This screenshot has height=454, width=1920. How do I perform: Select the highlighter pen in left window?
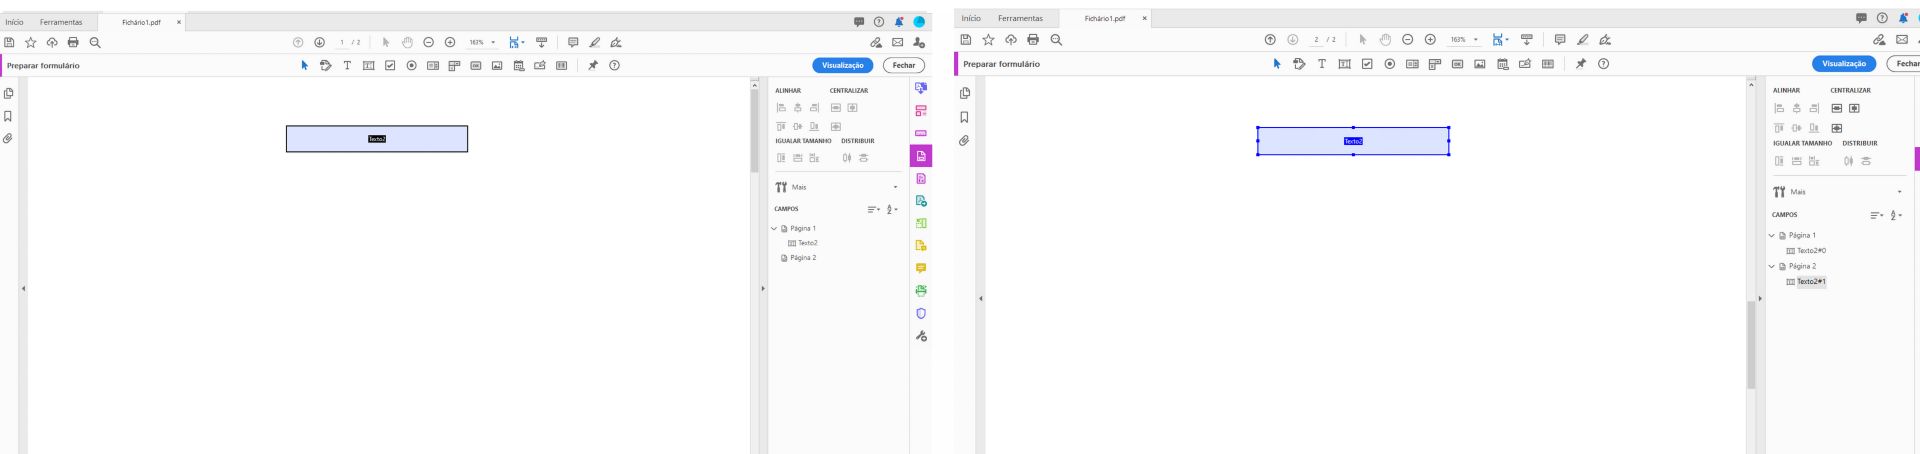click(595, 43)
